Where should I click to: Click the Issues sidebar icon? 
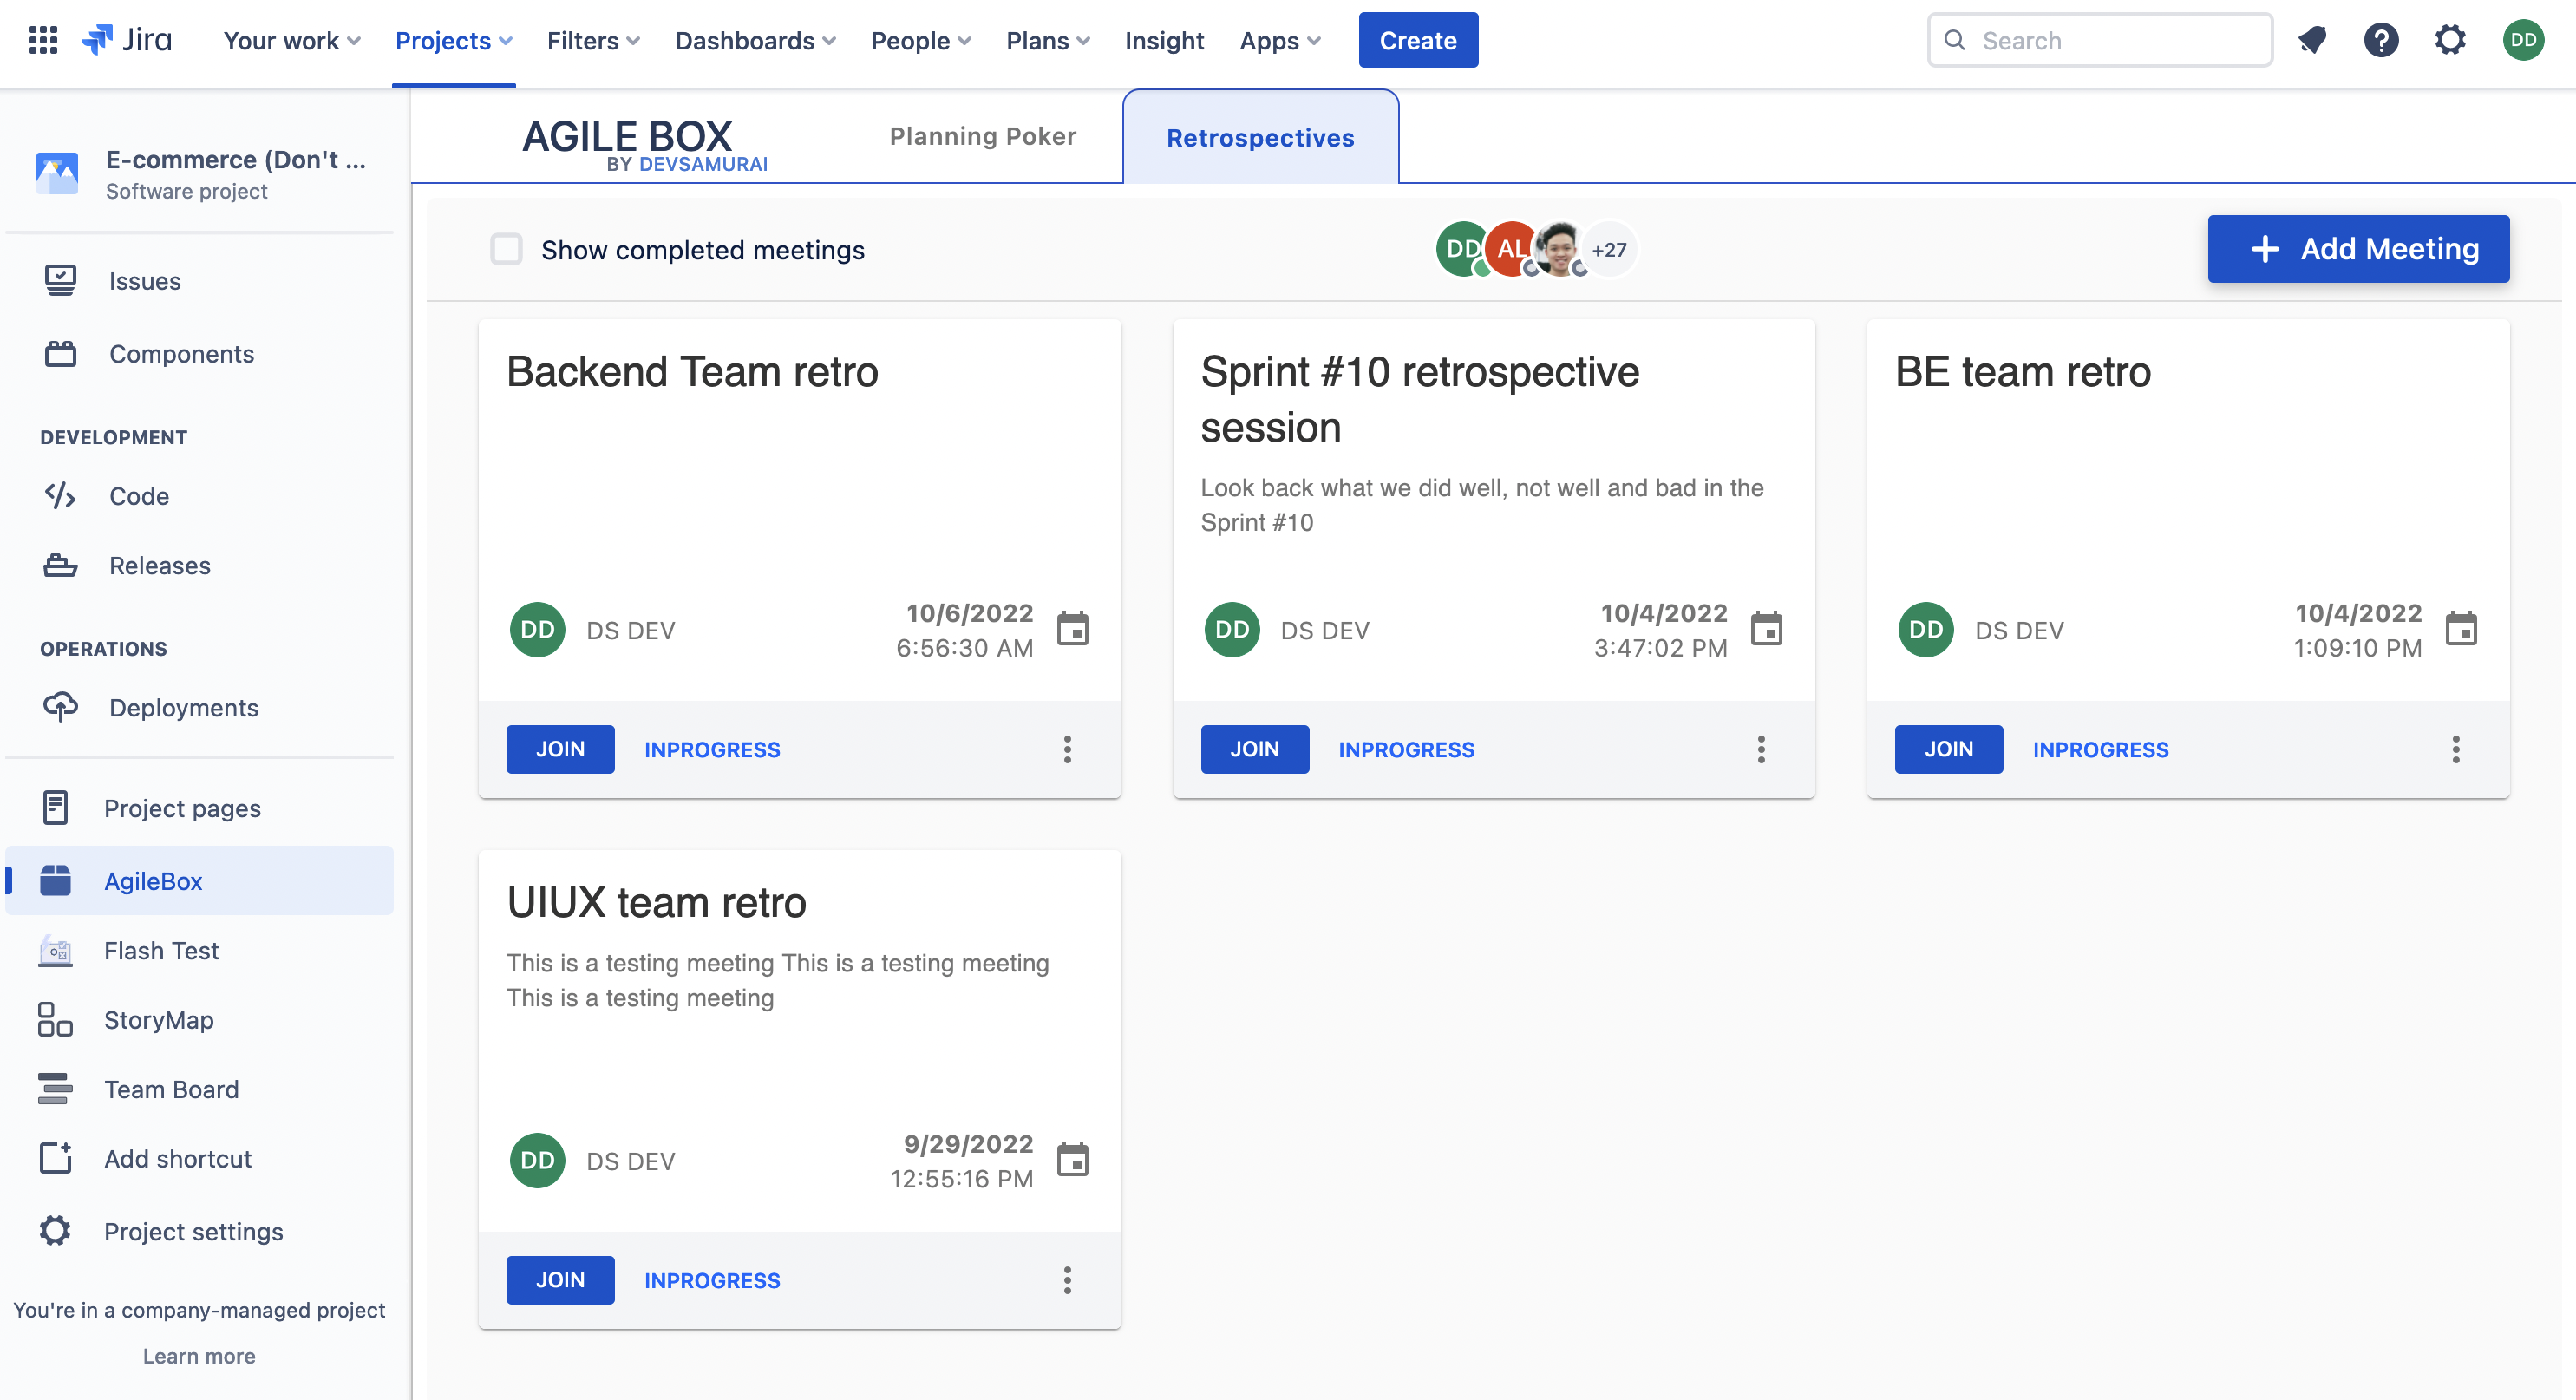60,280
